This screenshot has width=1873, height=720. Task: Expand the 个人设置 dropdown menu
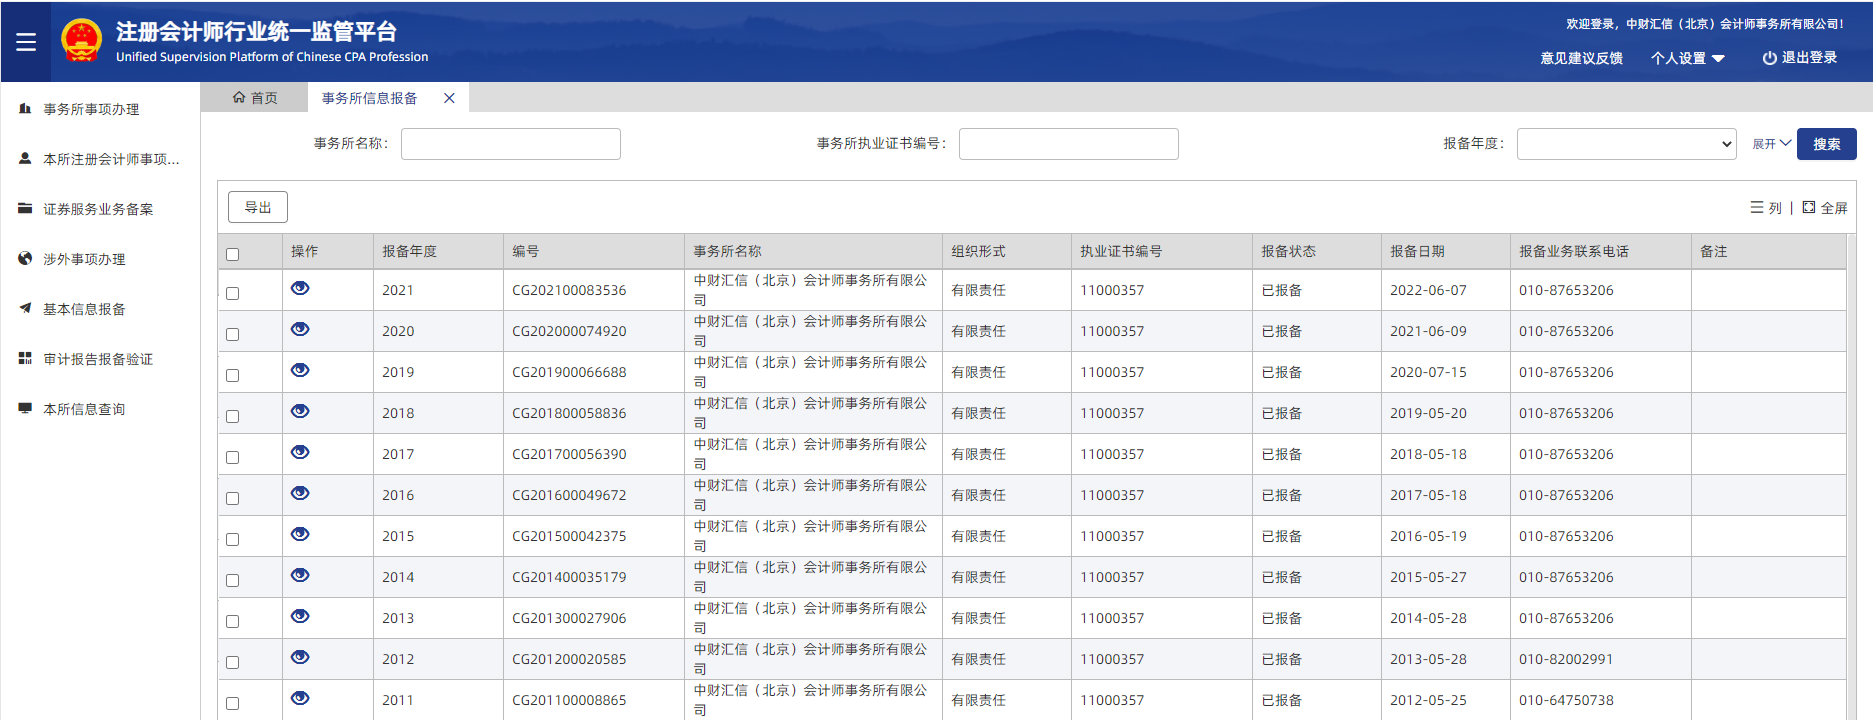[1687, 58]
